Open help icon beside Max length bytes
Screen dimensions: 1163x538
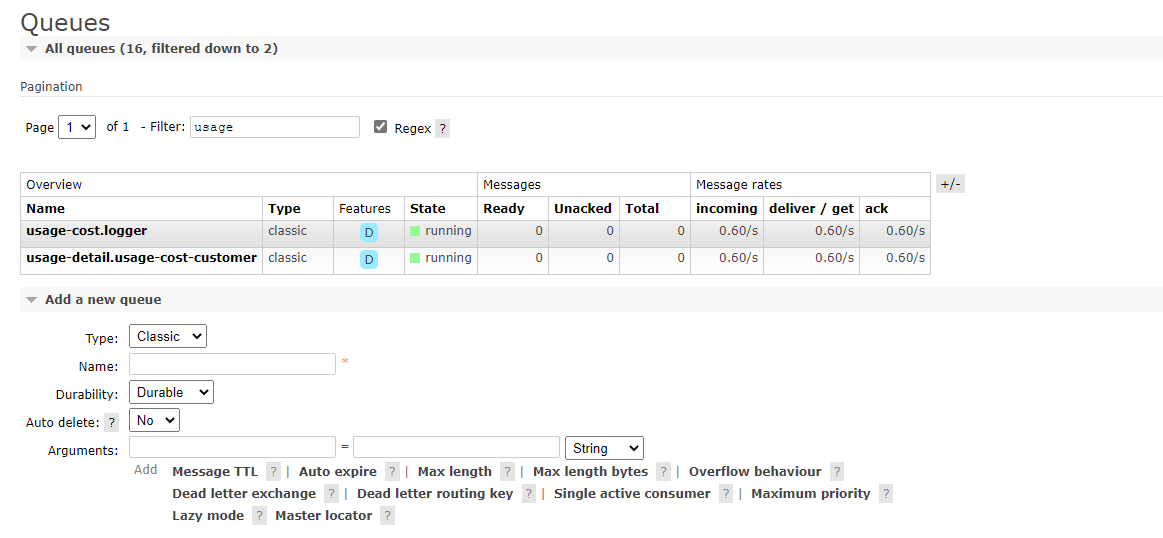664,472
